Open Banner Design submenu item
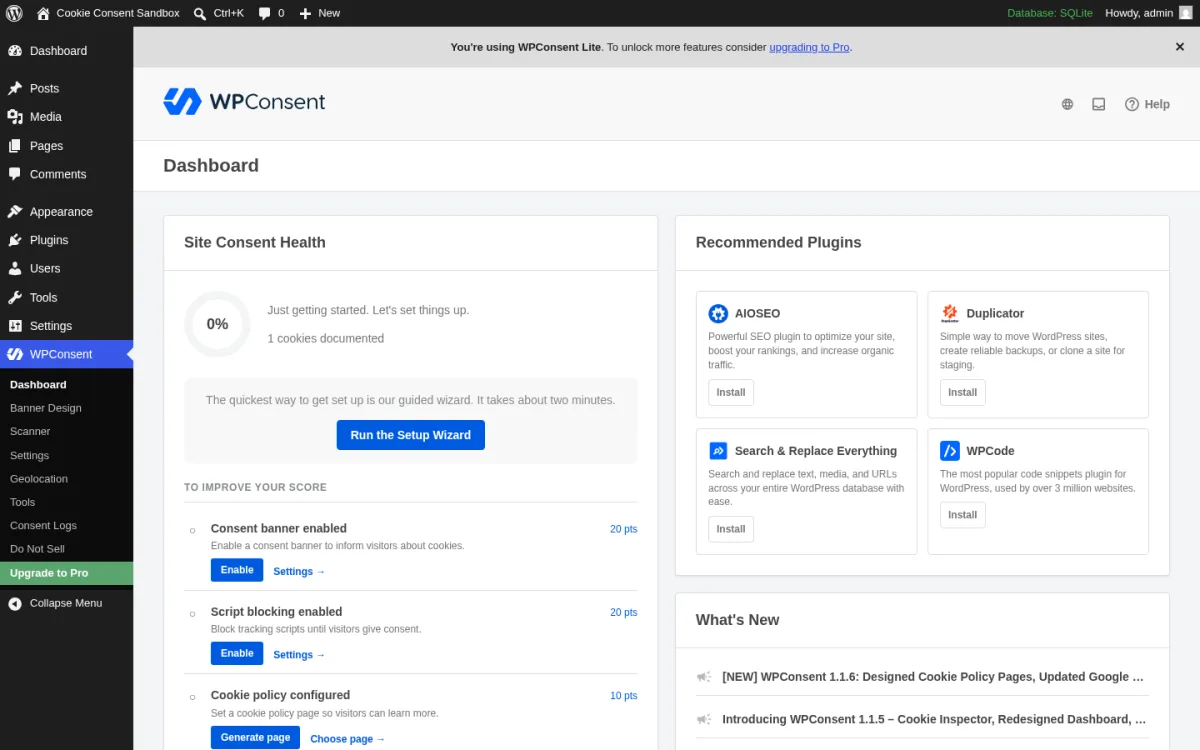The image size is (1200, 750). coord(46,408)
